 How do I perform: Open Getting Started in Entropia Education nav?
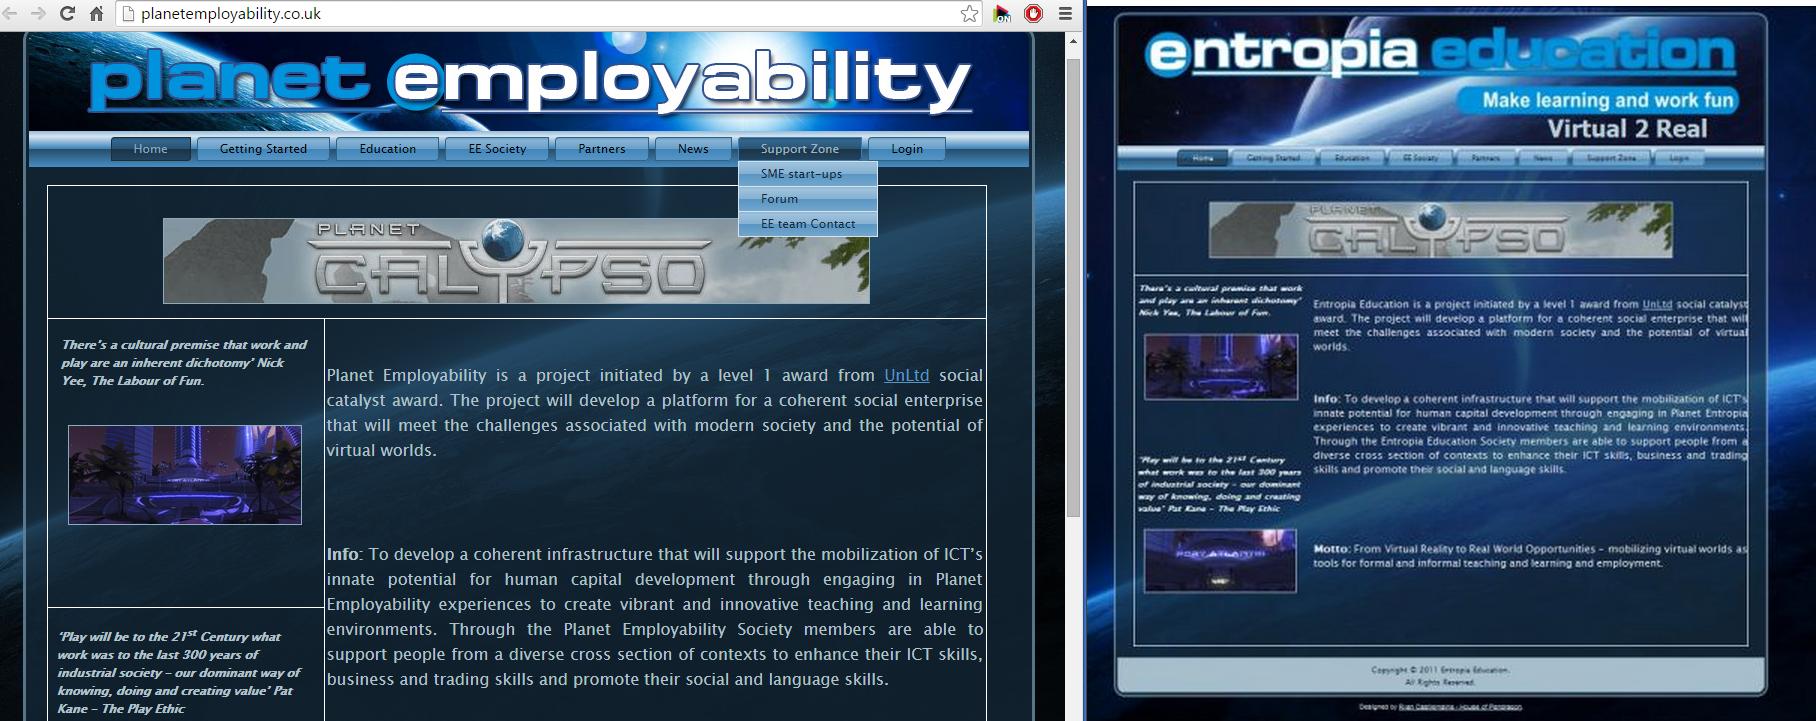pyautogui.click(x=1273, y=158)
